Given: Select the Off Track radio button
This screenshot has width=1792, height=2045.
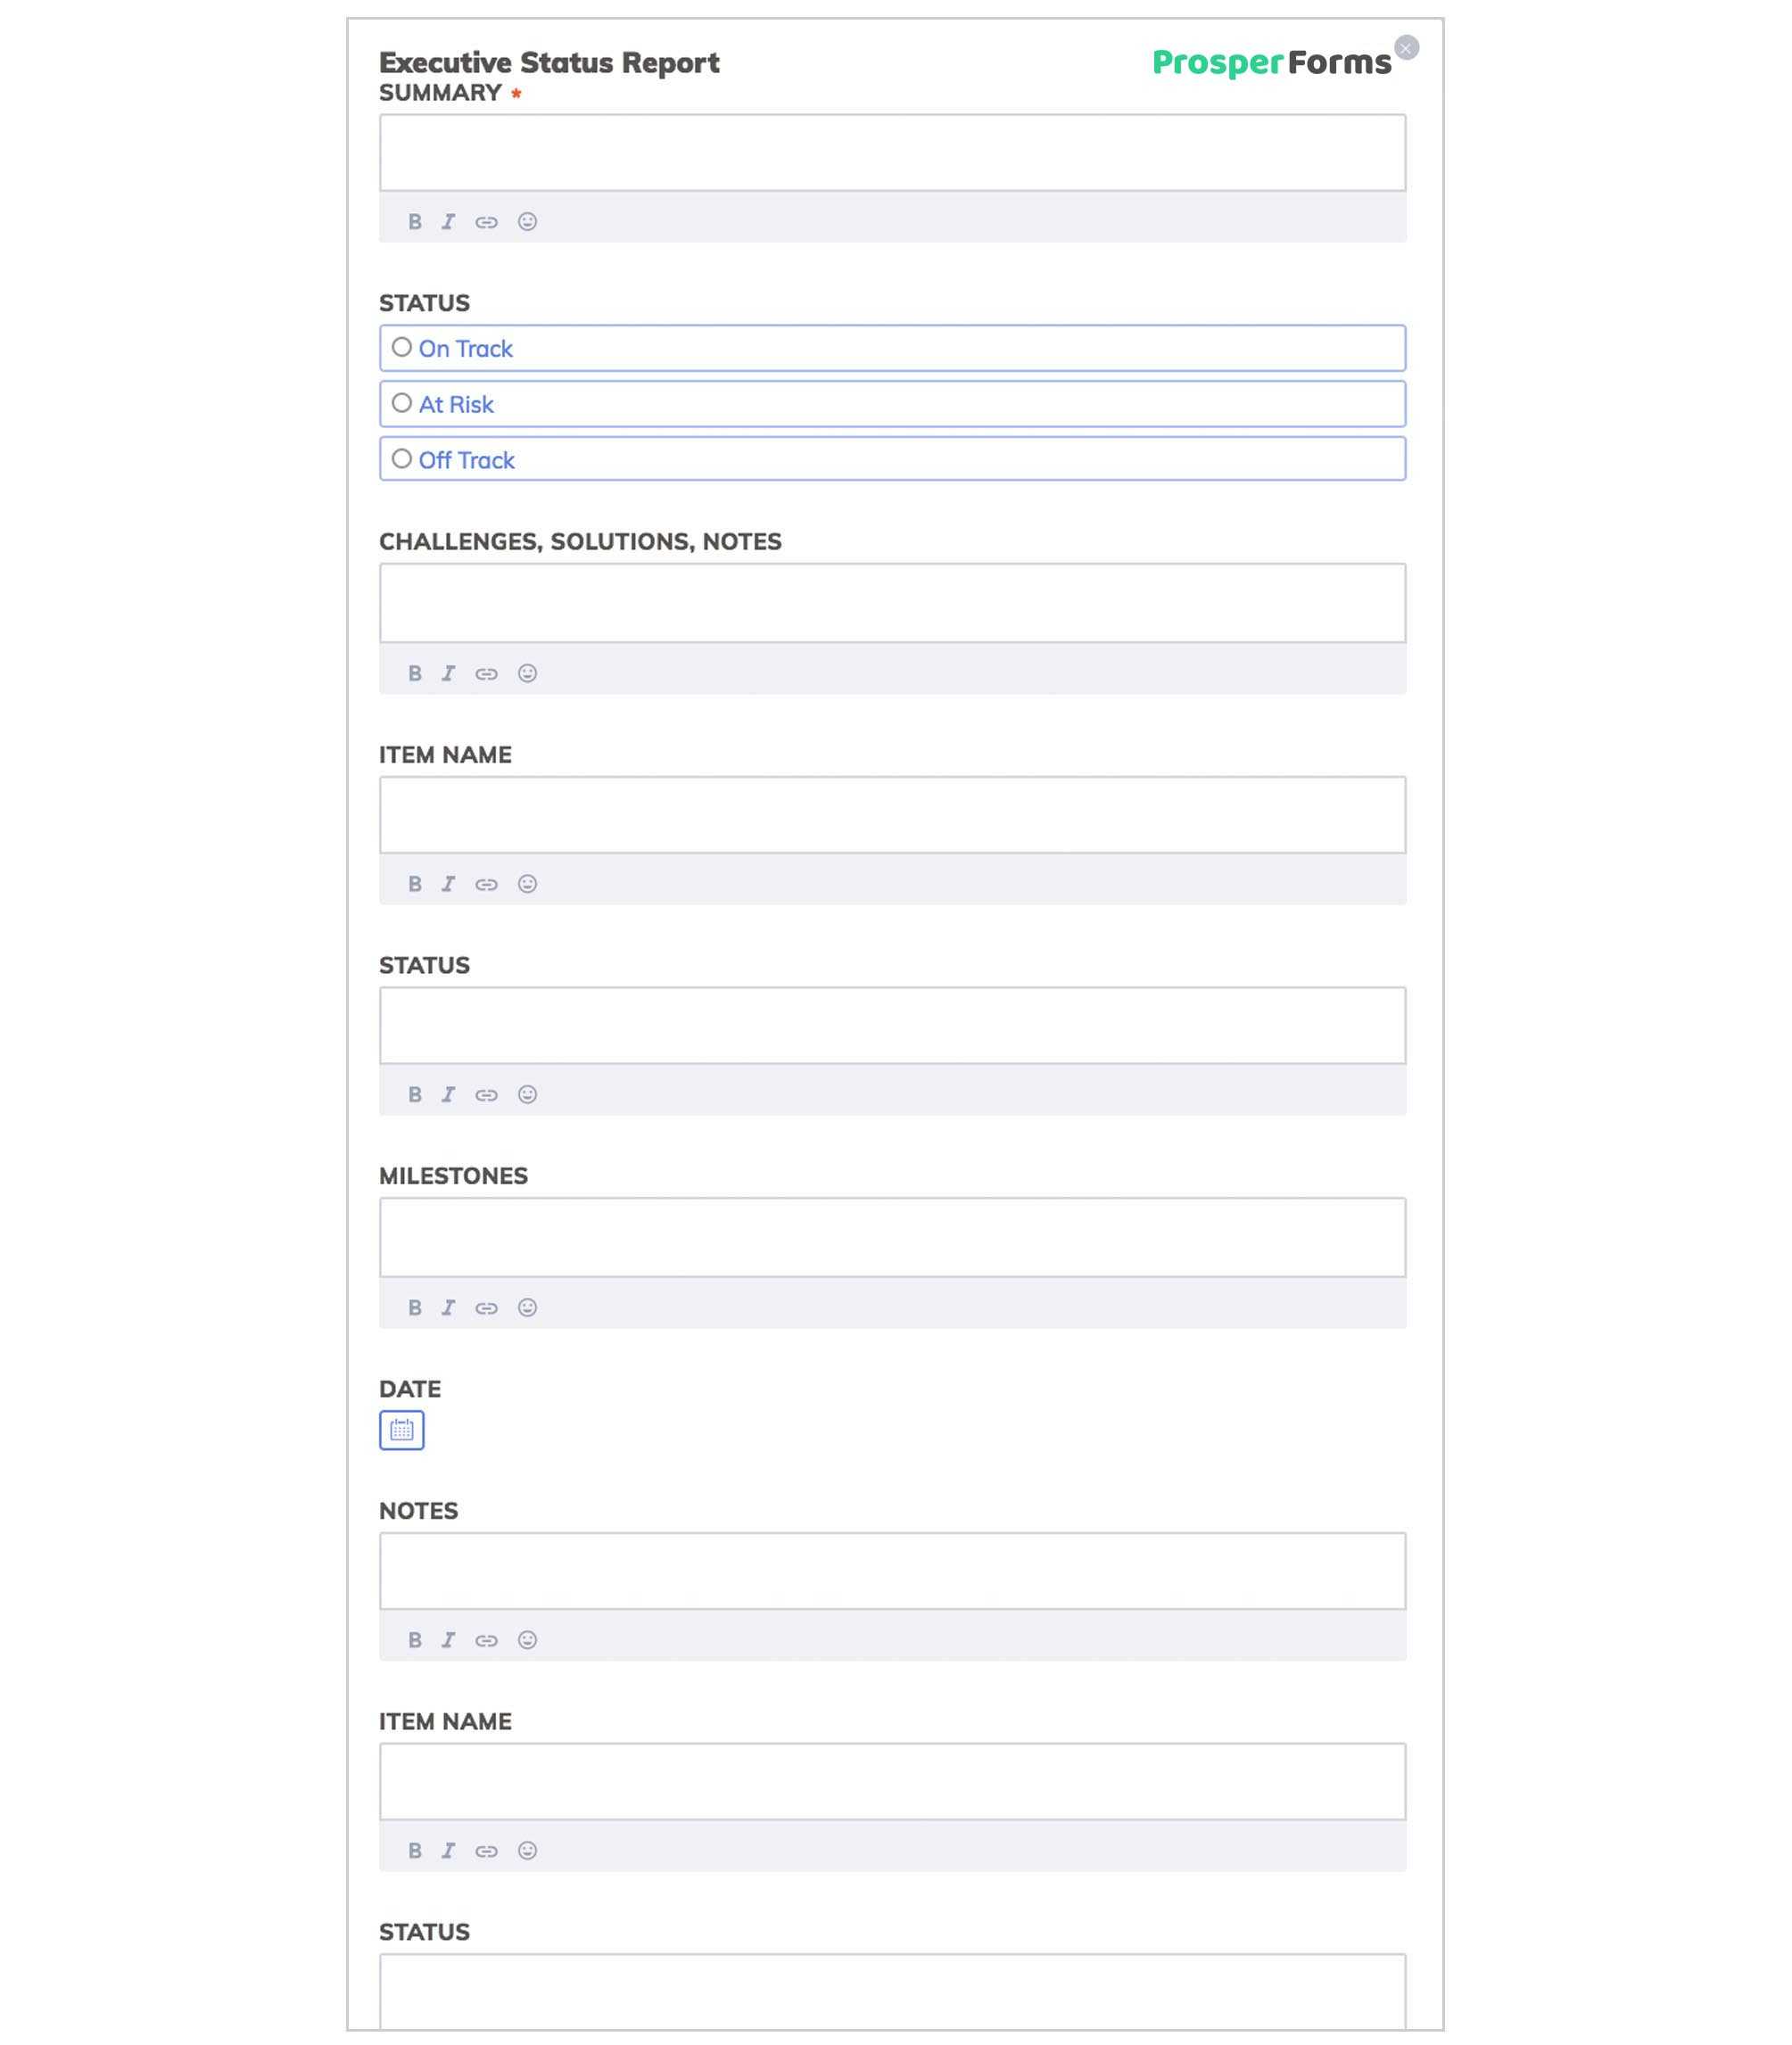Looking at the screenshot, I should pos(401,458).
